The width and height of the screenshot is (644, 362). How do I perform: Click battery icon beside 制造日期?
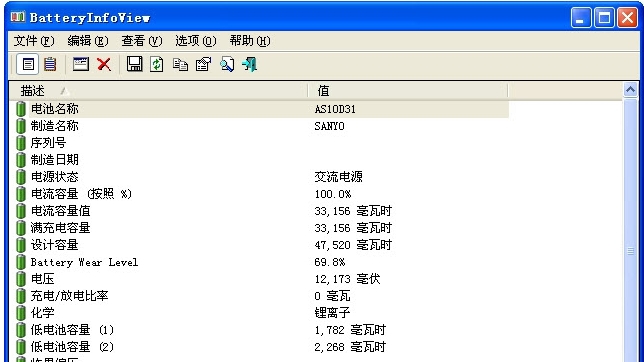point(21,159)
